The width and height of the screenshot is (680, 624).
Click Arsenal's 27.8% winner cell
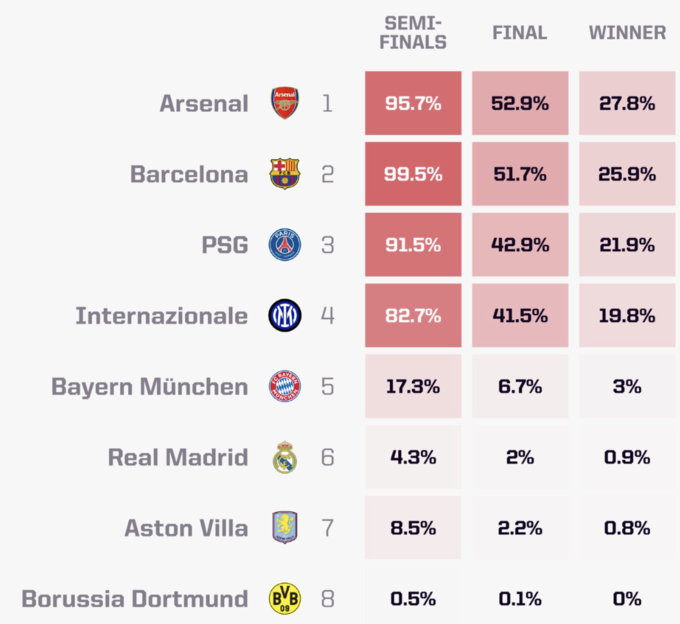pyautogui.click(x=627, y=103)
